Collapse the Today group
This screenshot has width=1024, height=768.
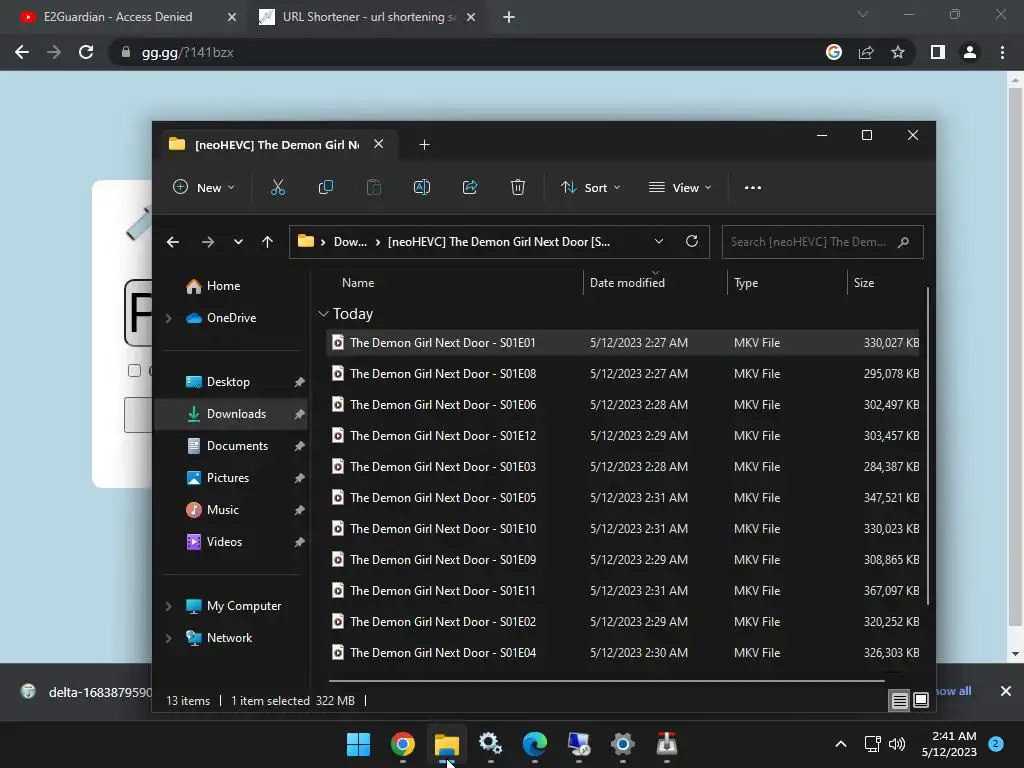pos(323,314)
